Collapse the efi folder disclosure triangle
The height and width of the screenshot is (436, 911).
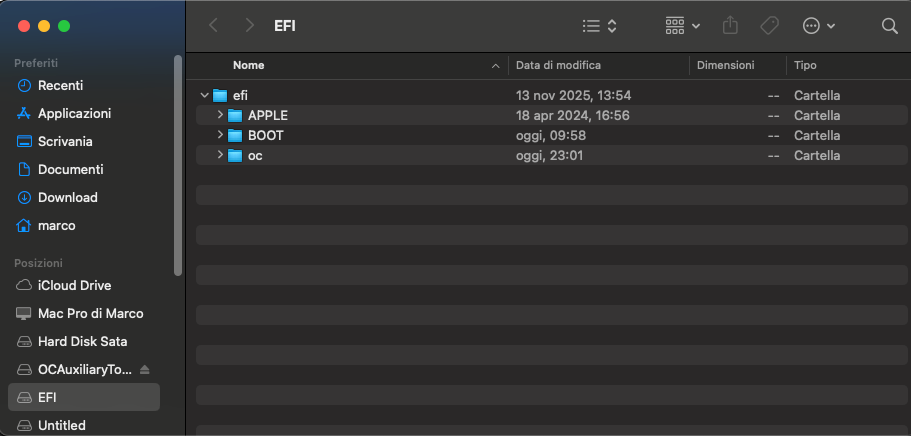point(204,96)
